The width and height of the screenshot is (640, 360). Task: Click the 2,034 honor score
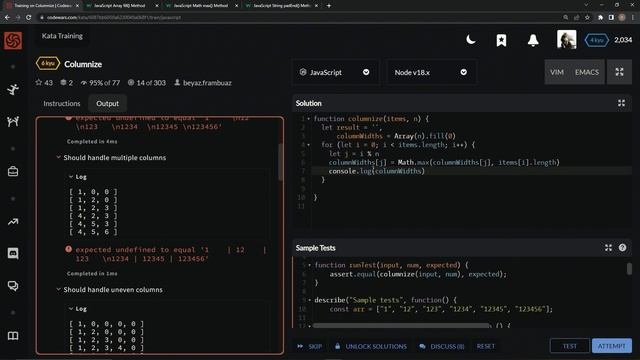[x=623, y=40]
